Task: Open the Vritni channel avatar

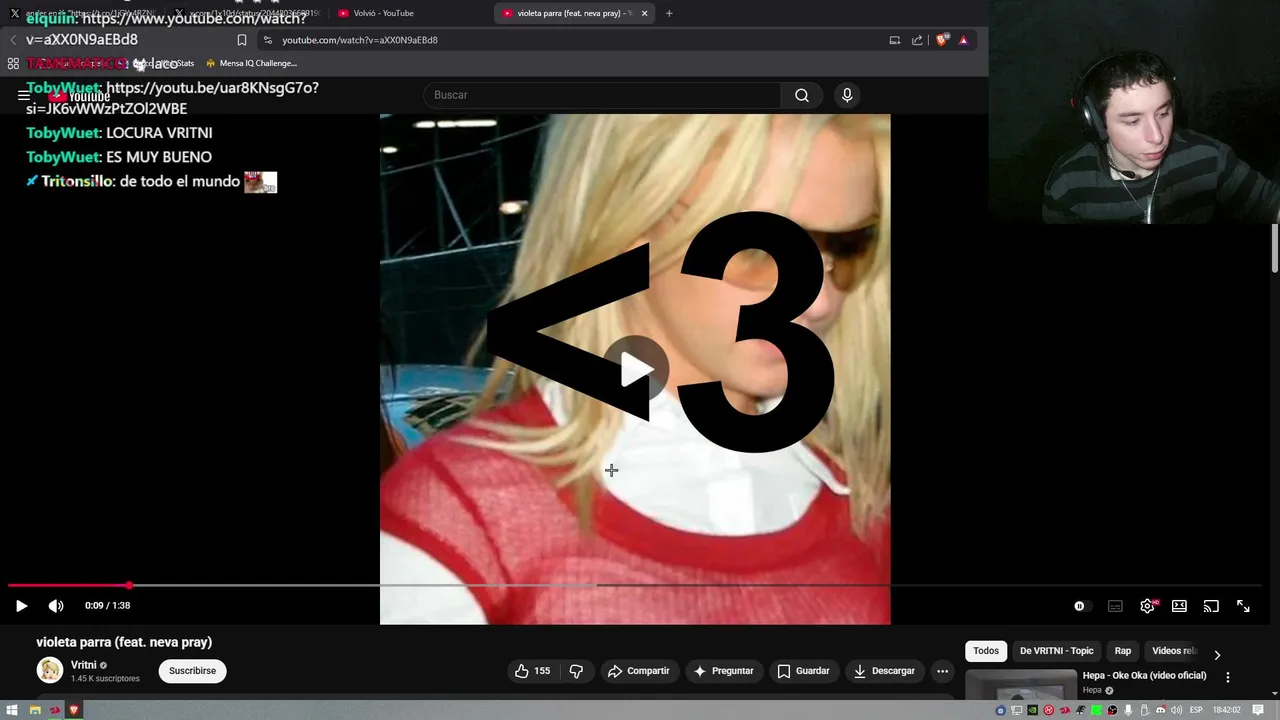Action: pyautogui.click(x=49, y=670)
